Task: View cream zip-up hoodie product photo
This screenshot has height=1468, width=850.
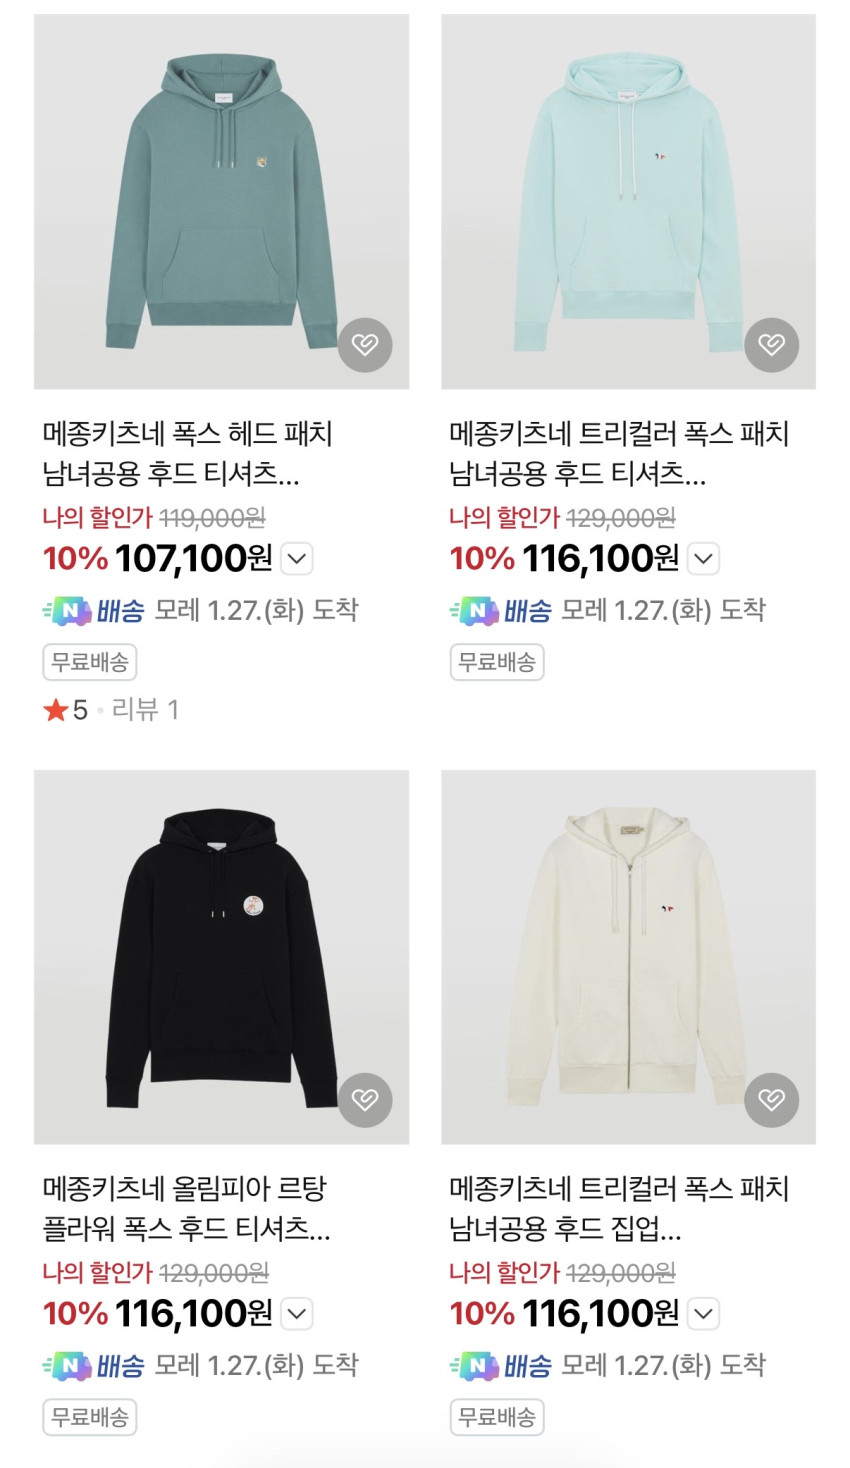Action: (628, 956)
